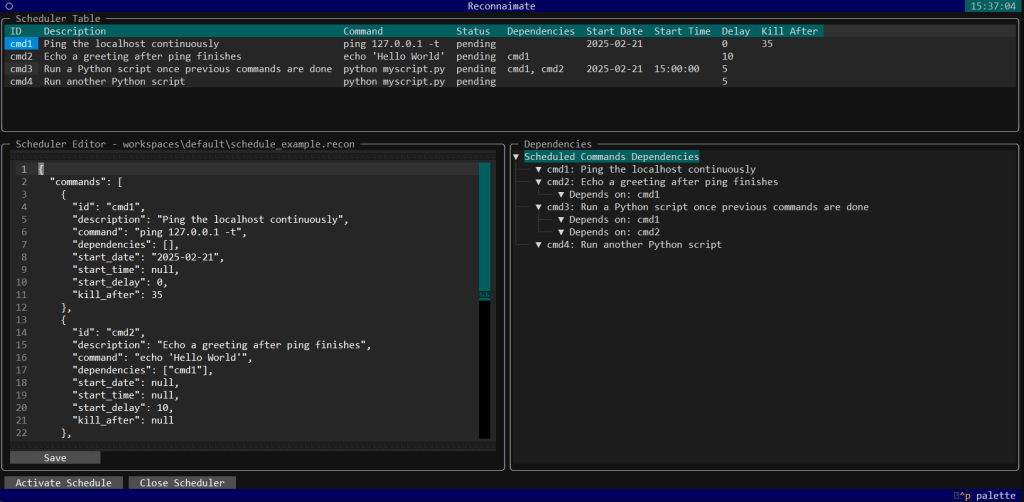Image resolution: width=1024 pixels, height=502 pixels.
Task: Click the editor's vertical scrollbar thumb
Action: pyautogui.click(x=485, y=230)
